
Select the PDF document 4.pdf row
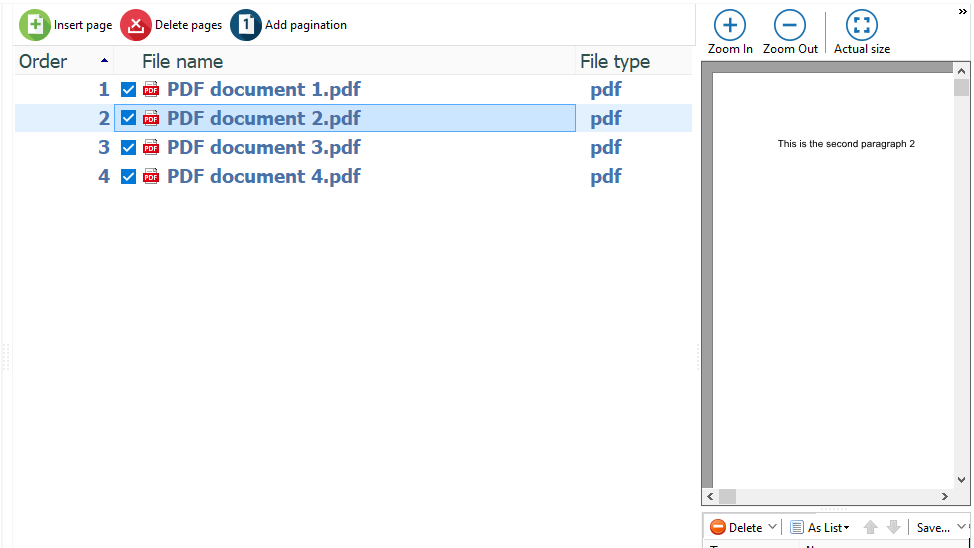(263, 177)
